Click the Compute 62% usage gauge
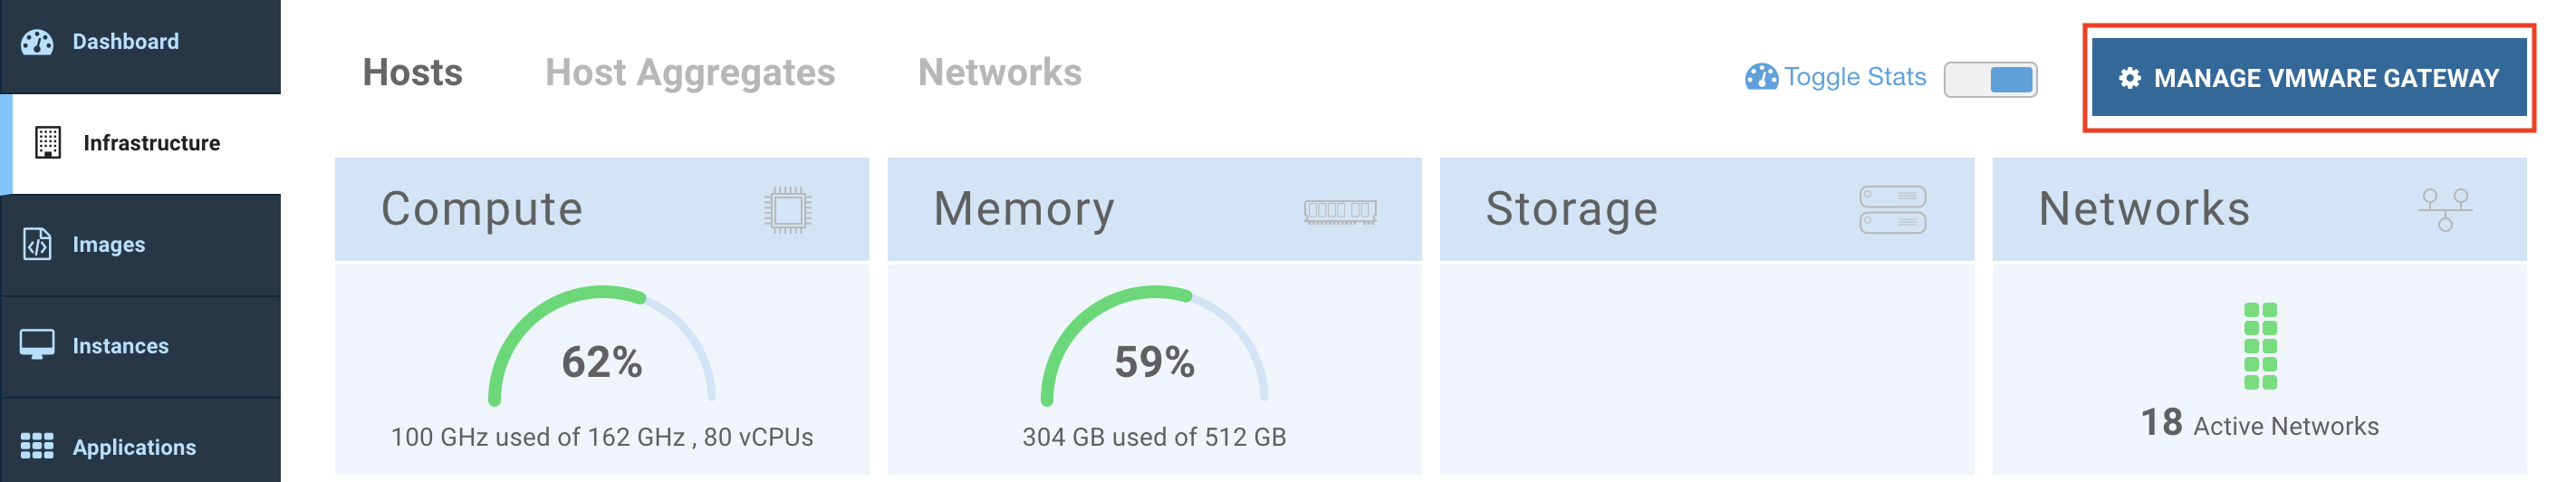Viewport: 2576px width, 482px height. click(601, 350)
